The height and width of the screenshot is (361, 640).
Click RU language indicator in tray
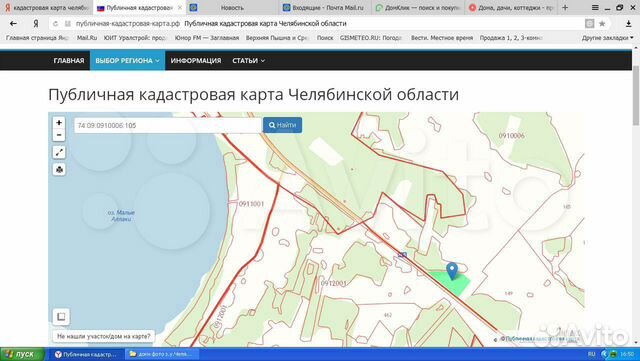(591, 354)
